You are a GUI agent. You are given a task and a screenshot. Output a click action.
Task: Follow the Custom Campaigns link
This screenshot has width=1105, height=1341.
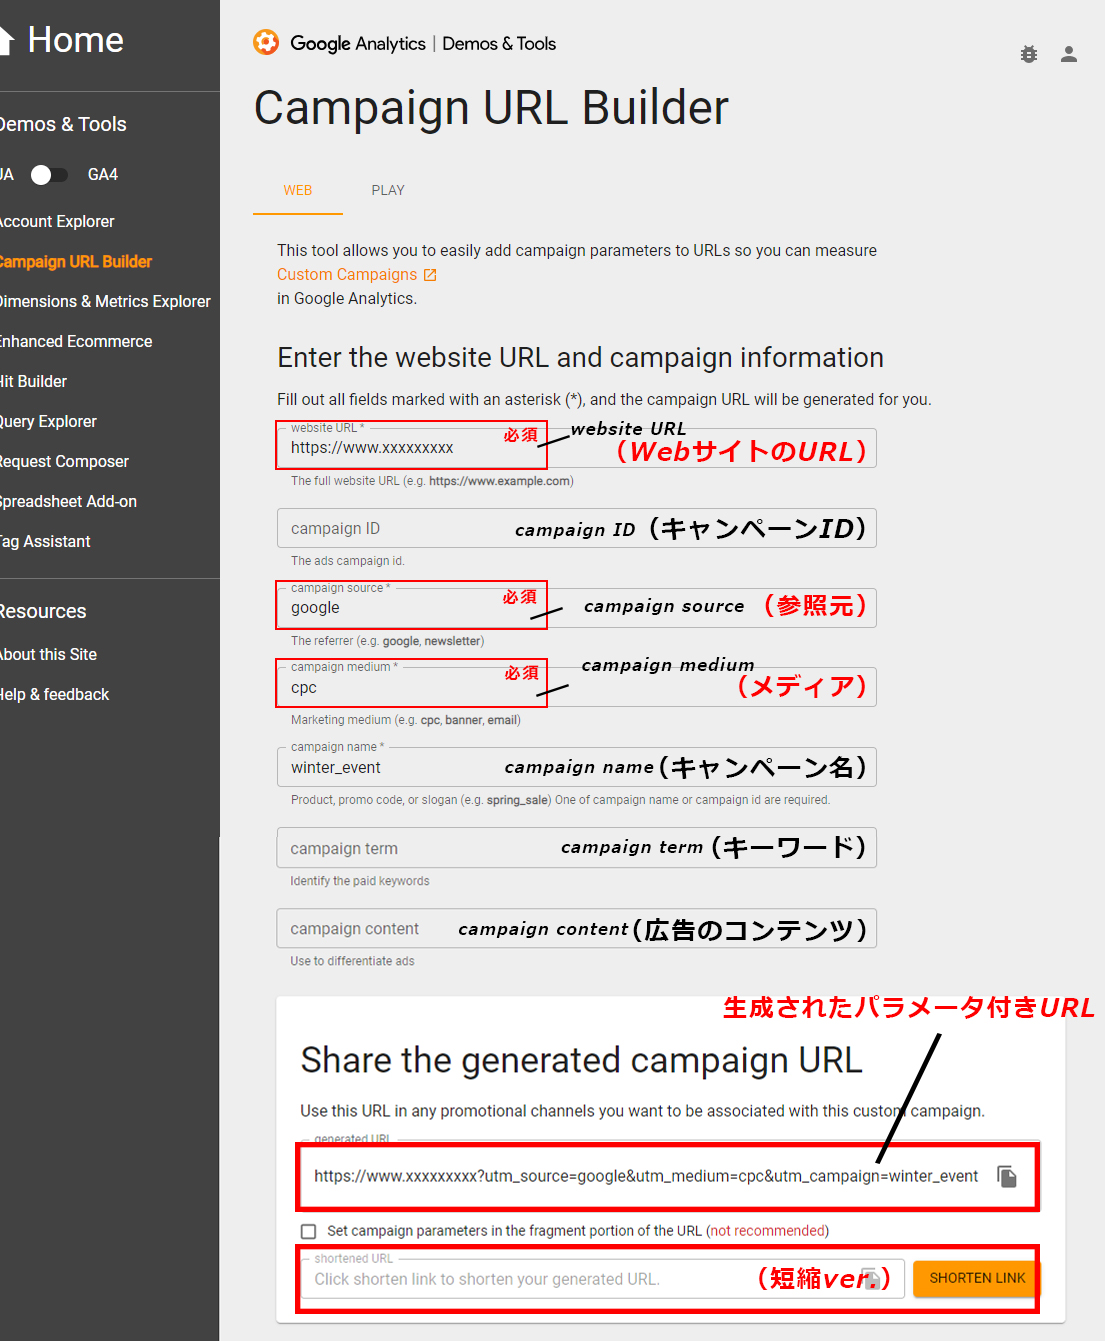(x=347, y=275)
